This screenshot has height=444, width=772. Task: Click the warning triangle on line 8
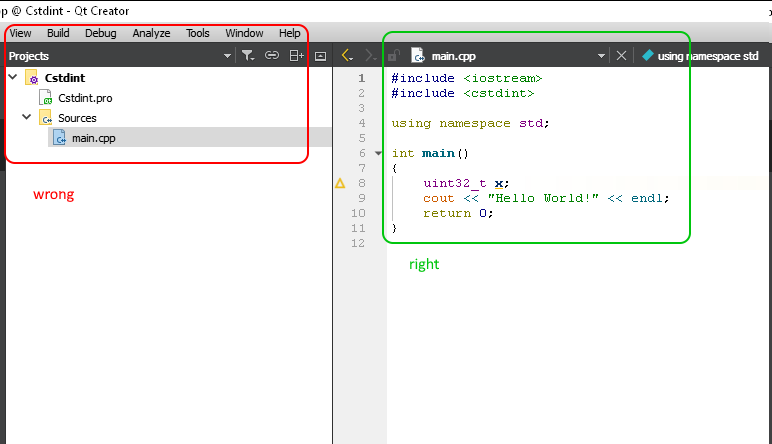click(x=340, y=184)
